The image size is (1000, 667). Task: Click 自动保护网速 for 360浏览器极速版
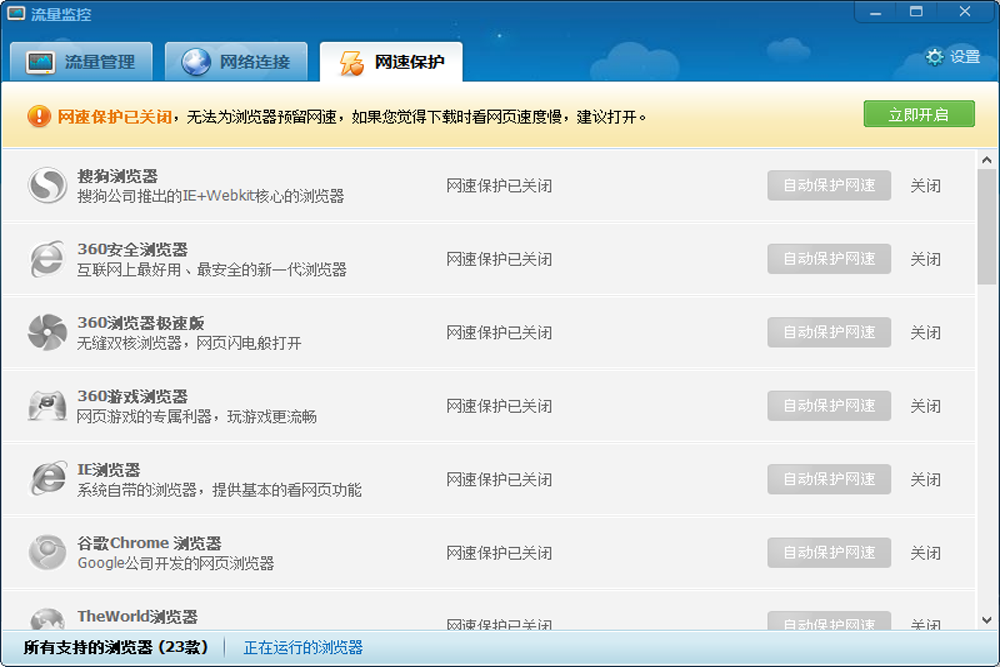(829, 332)
